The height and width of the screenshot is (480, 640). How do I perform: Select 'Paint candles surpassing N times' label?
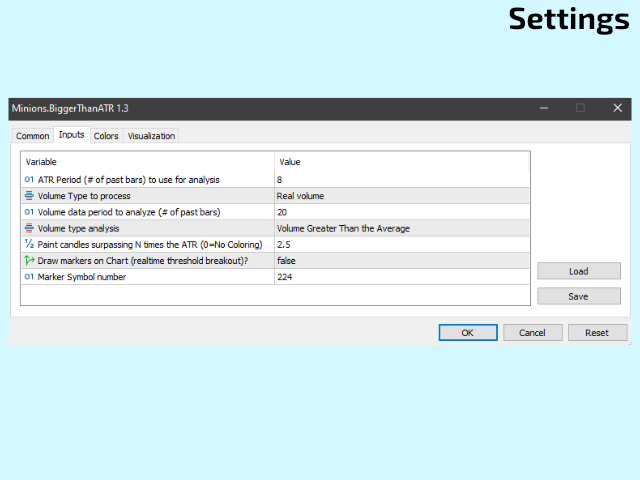tap(150, 244)
